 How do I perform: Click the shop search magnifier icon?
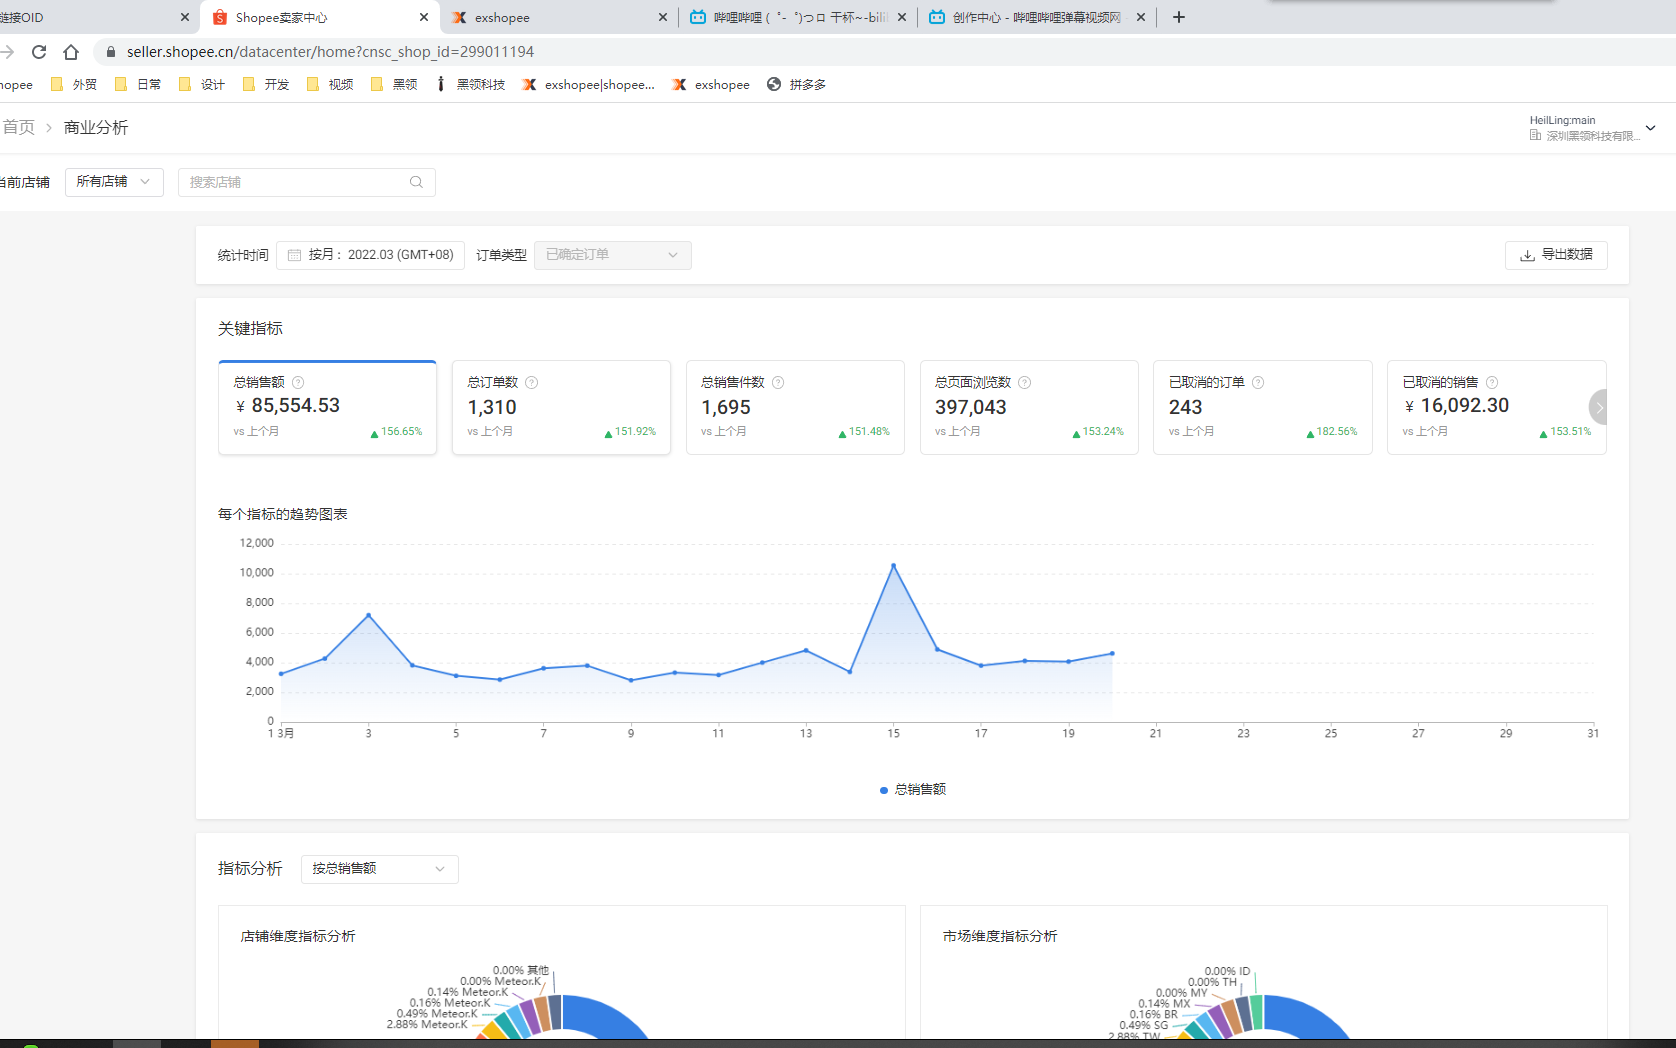(416, 182)
